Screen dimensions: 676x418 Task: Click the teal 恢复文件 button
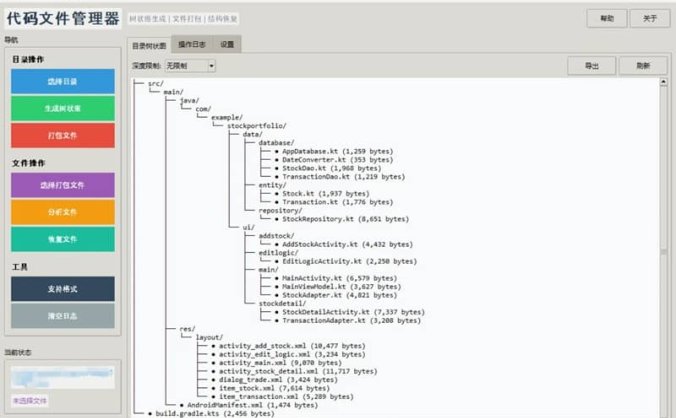62,239
